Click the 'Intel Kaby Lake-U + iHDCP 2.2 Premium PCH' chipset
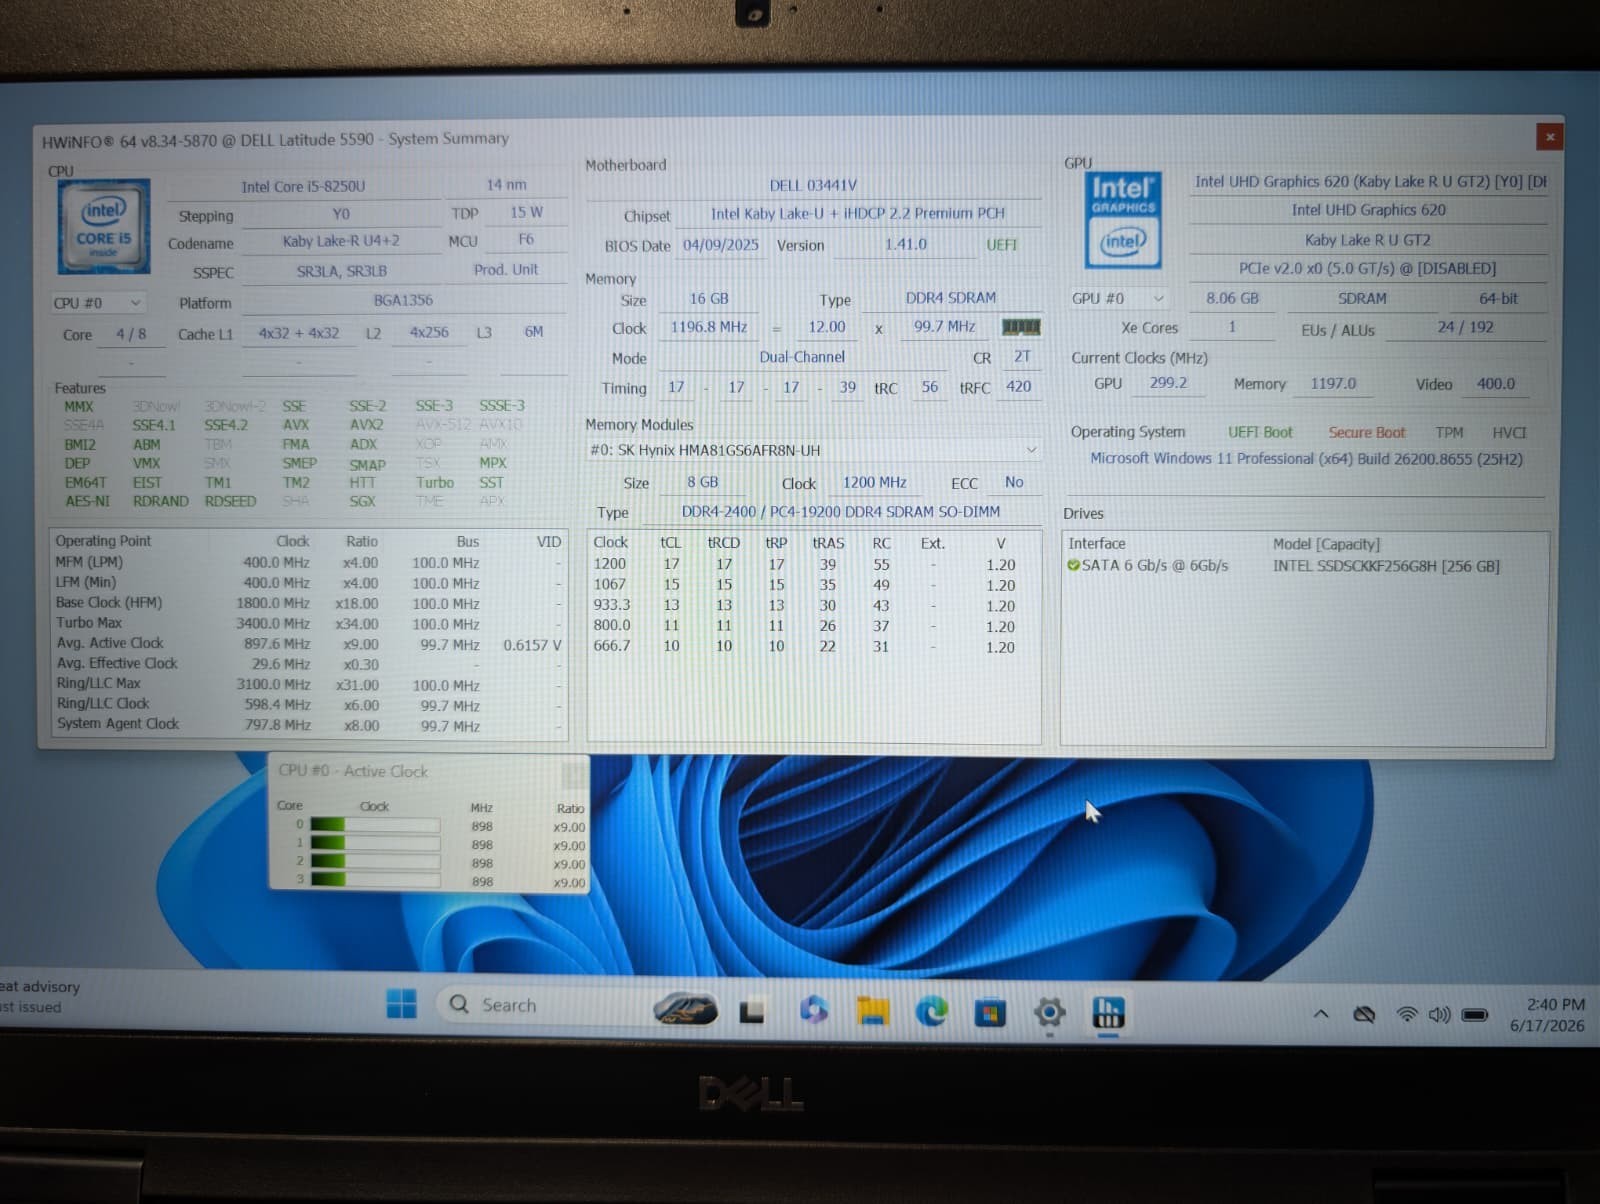Viewport: 1600px width, 1204px height. tap(858, 213)
